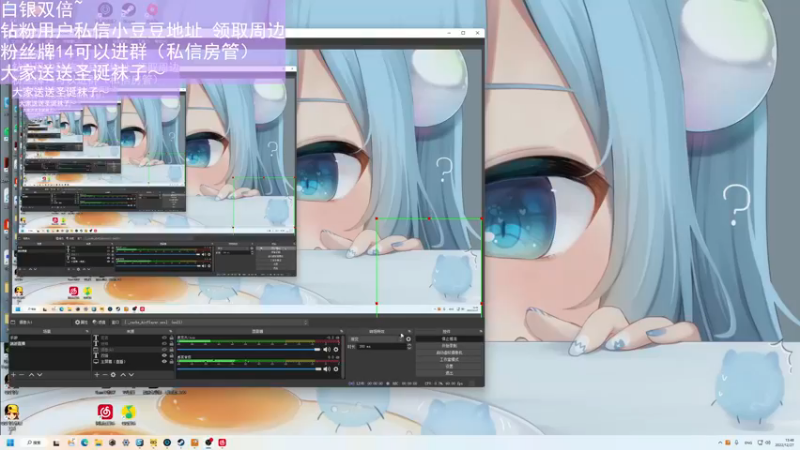Image resolution: width=800 pixels, height=450 pixels.
Task: Open the Audio Mixer dock panel menu
Action: click(341, 332)
